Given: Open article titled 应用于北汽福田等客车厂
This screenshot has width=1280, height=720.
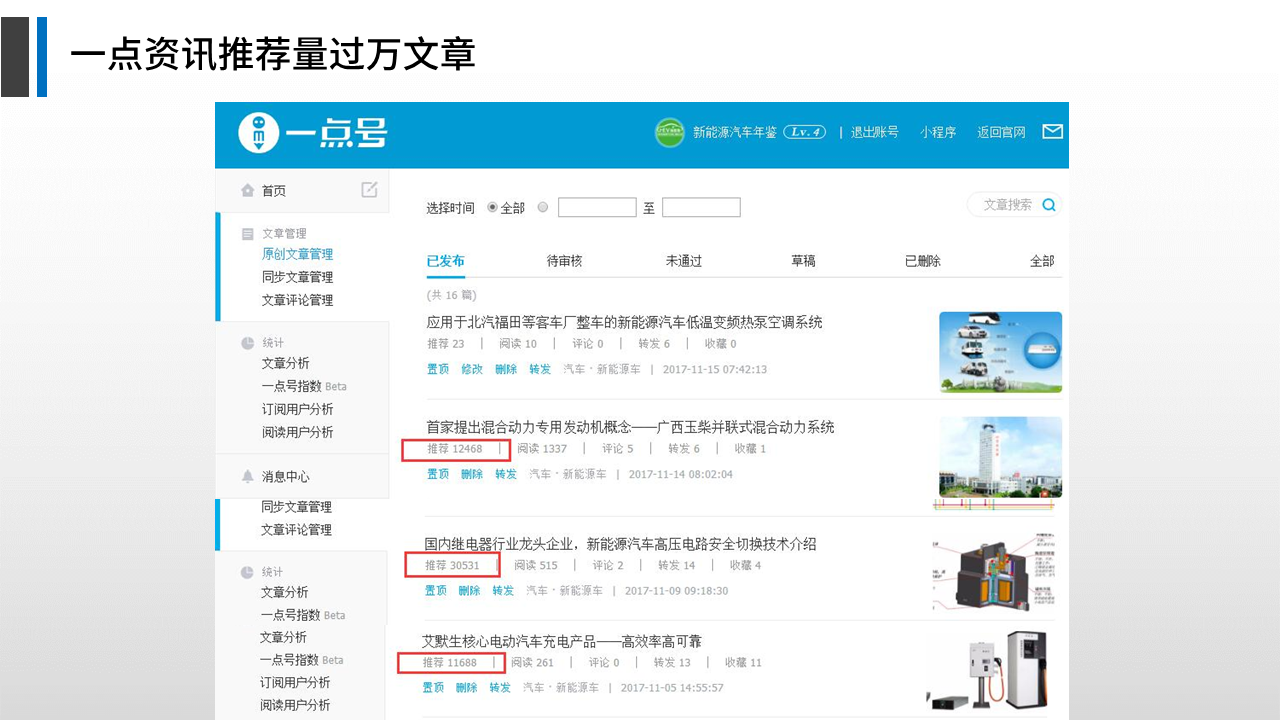Looking at the screenshot, I should pos(625,322).
